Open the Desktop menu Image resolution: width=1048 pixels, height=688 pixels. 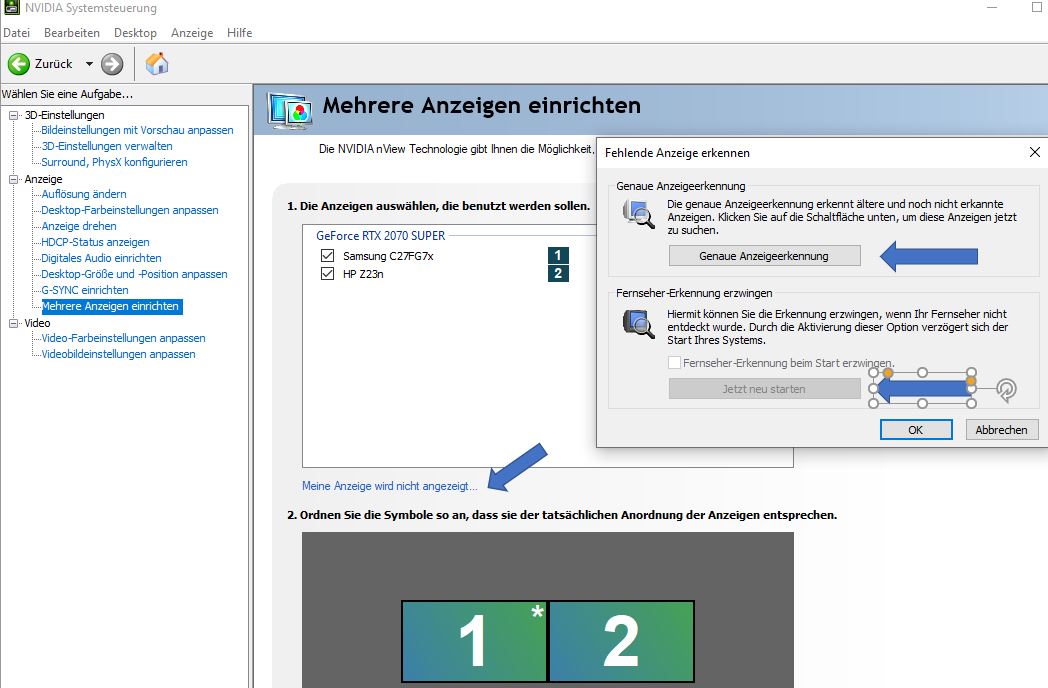135,33
